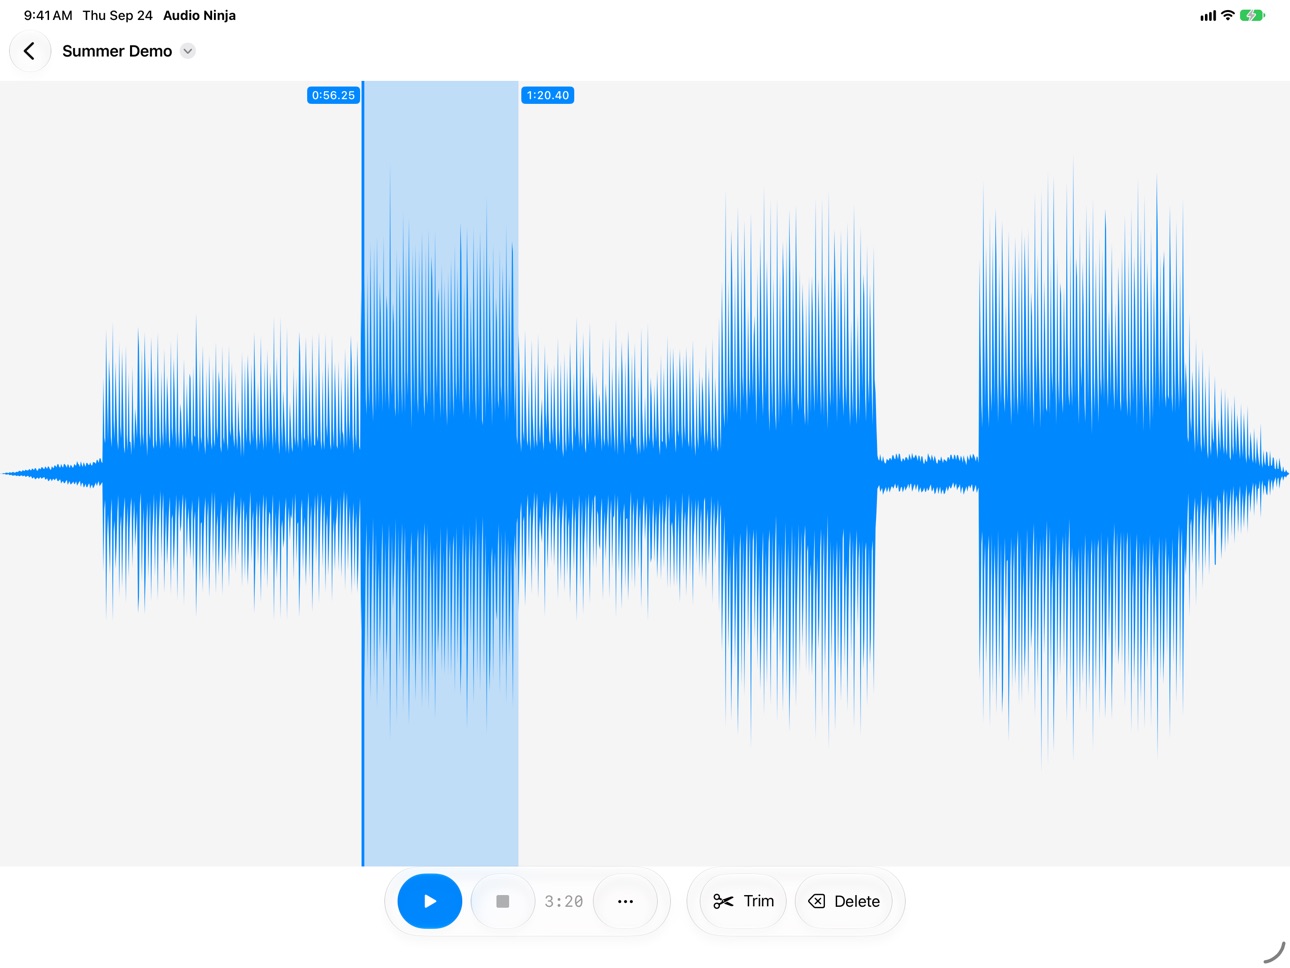Click the Audio Ninja app name text
Viewport: 1290px width, 968px height.
[200, 15]
